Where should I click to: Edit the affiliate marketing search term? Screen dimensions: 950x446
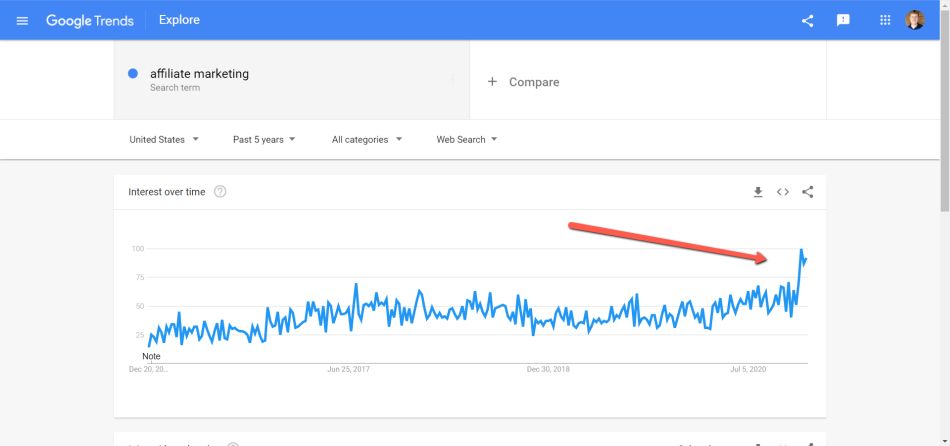pos(199,74)
